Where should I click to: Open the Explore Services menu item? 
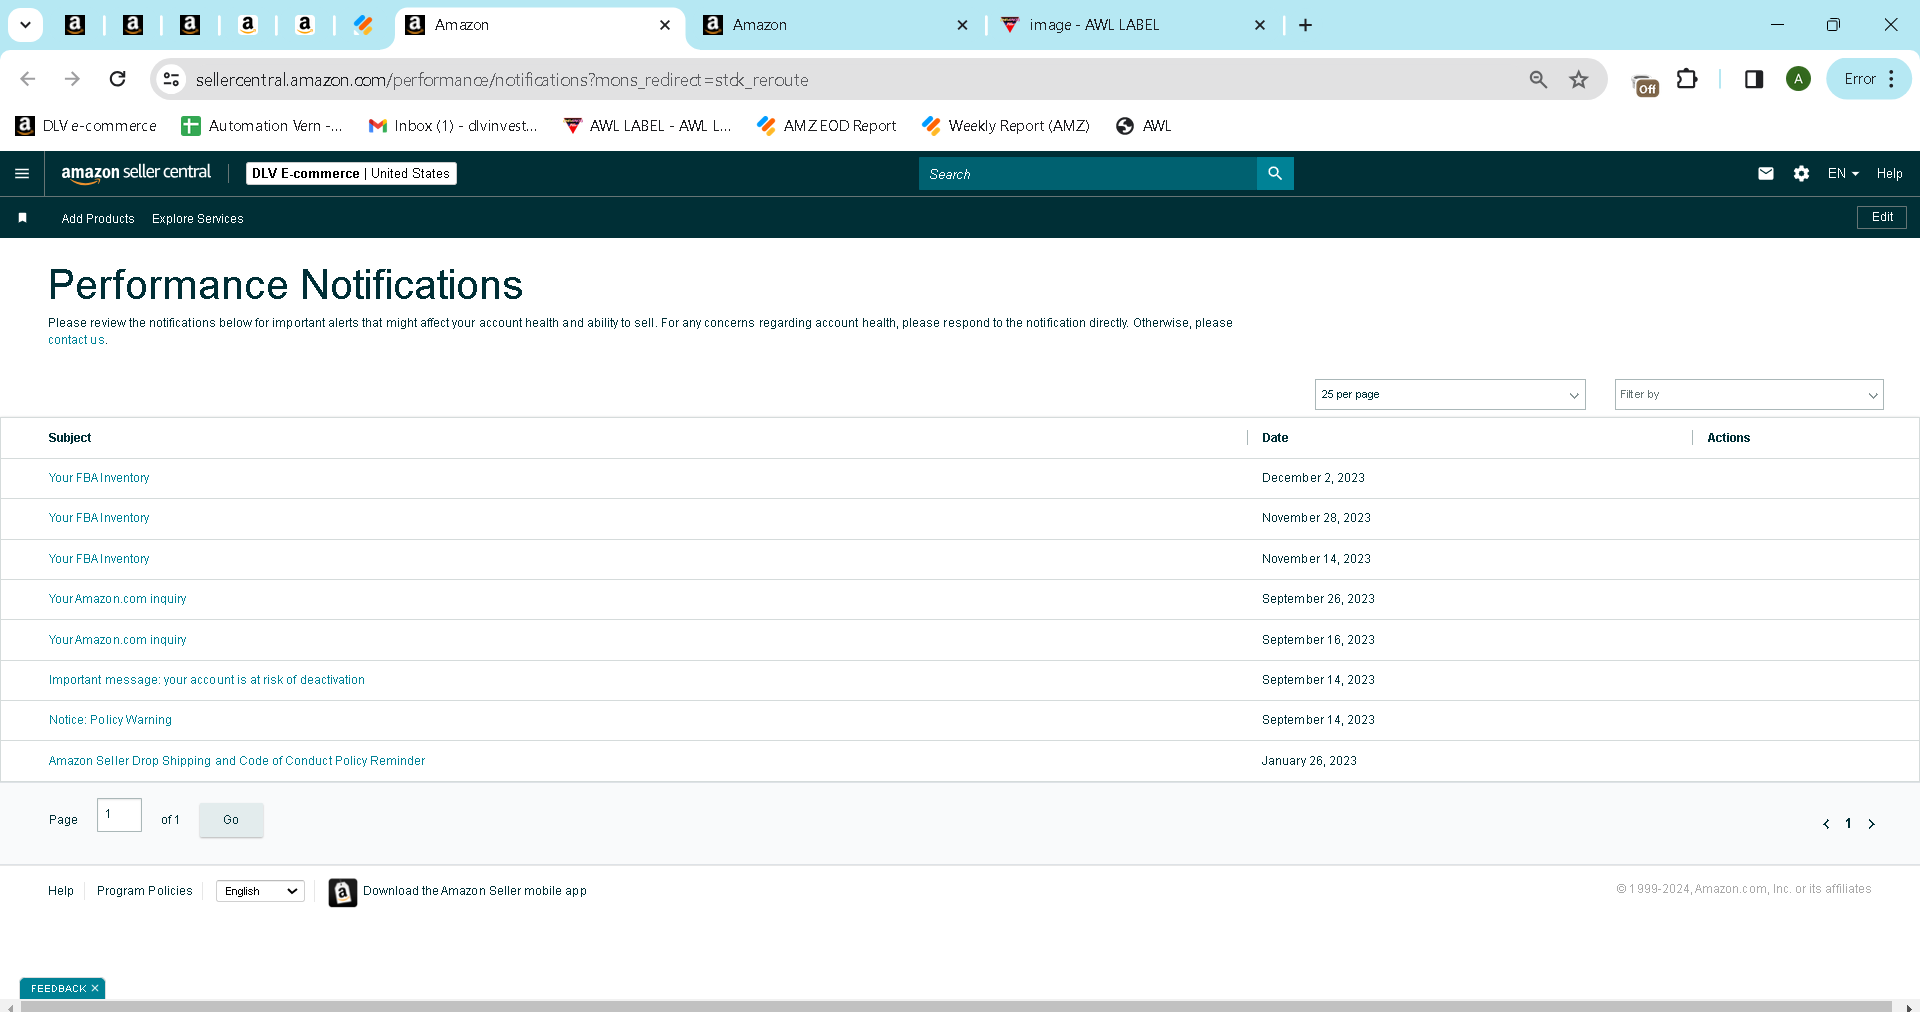(x=198, y=219)
